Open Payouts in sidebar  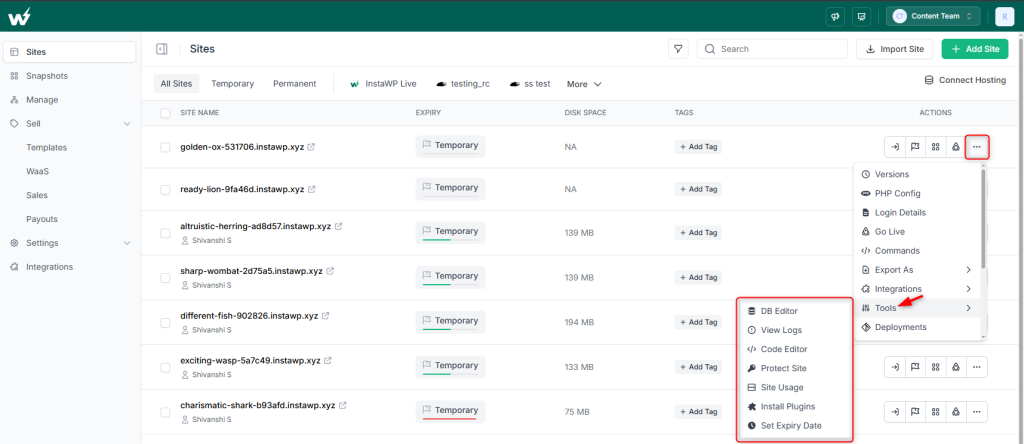tap(42, 219)
